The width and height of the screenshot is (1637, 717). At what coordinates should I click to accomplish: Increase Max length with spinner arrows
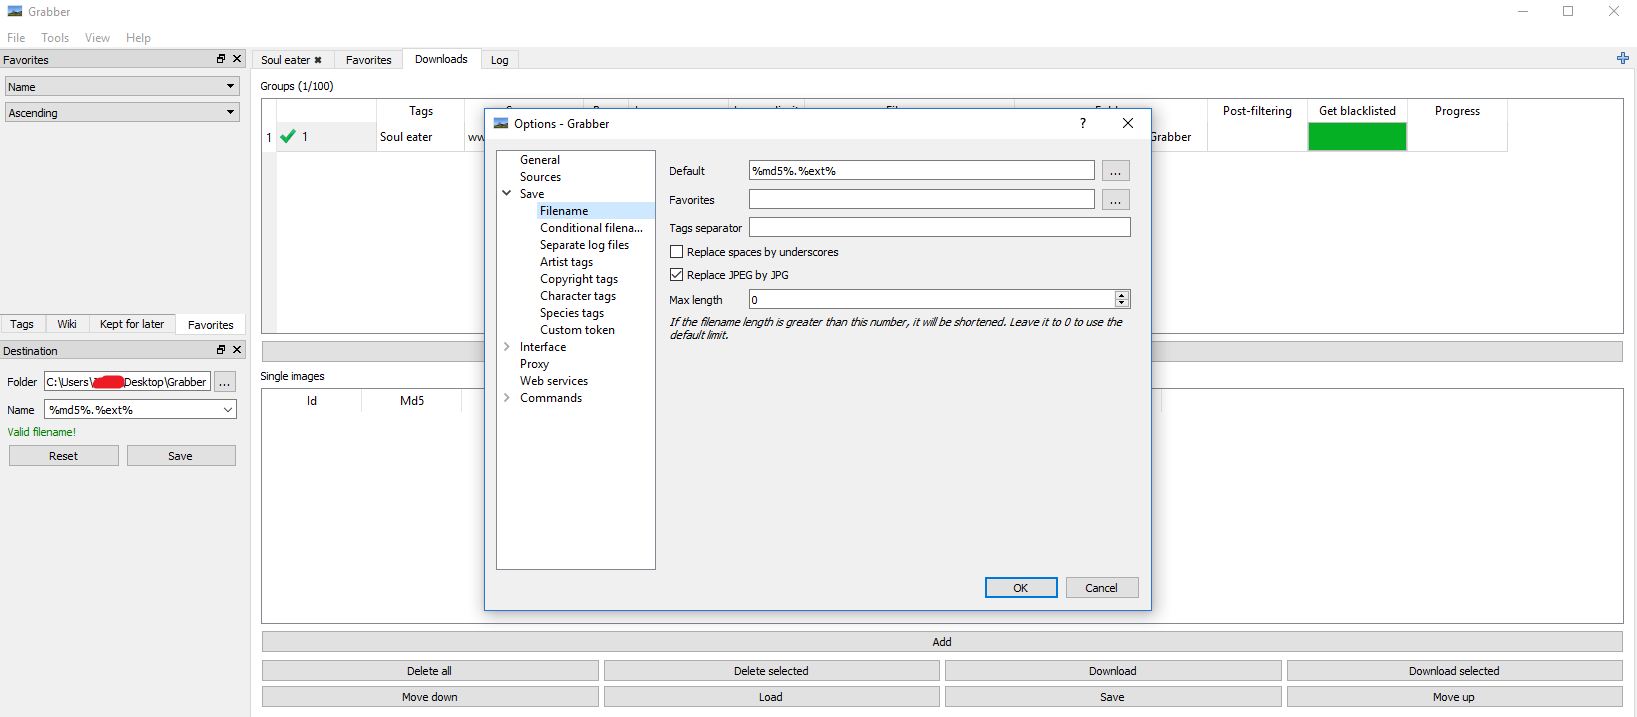point(1122,295)
